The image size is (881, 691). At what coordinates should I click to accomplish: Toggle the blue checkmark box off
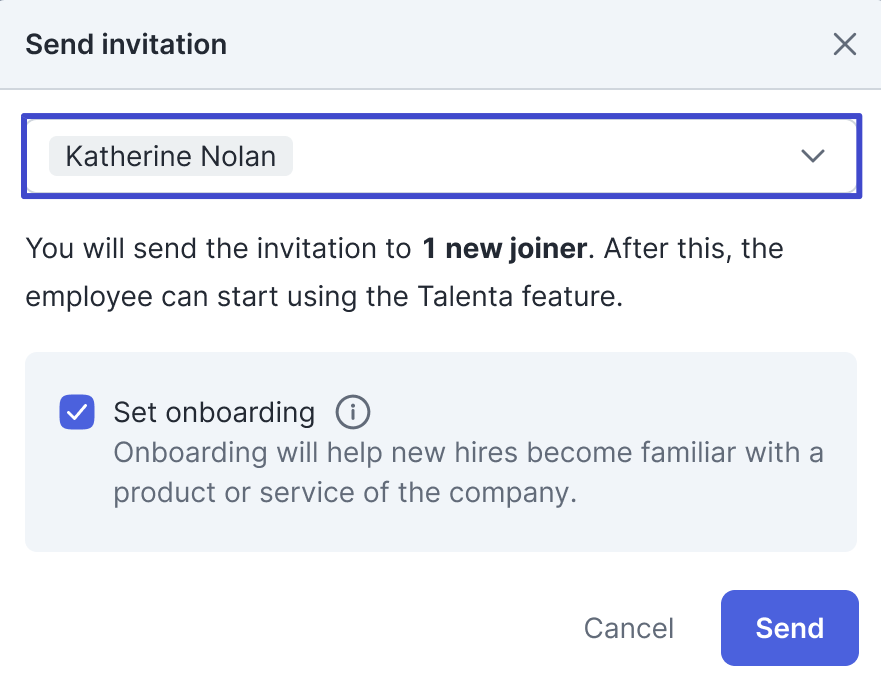[77, 412]
